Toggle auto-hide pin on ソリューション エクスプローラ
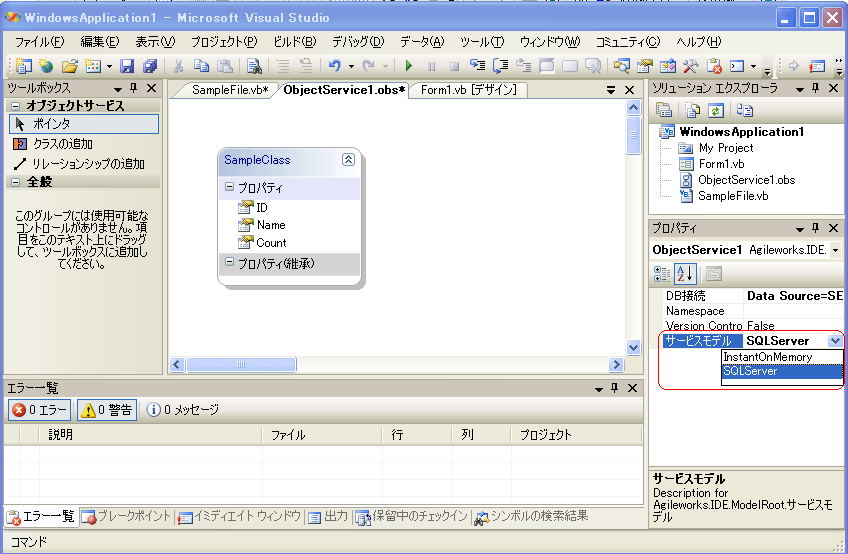Image resolution: width=848 pixels, height=554 pixels. point(816,88)
